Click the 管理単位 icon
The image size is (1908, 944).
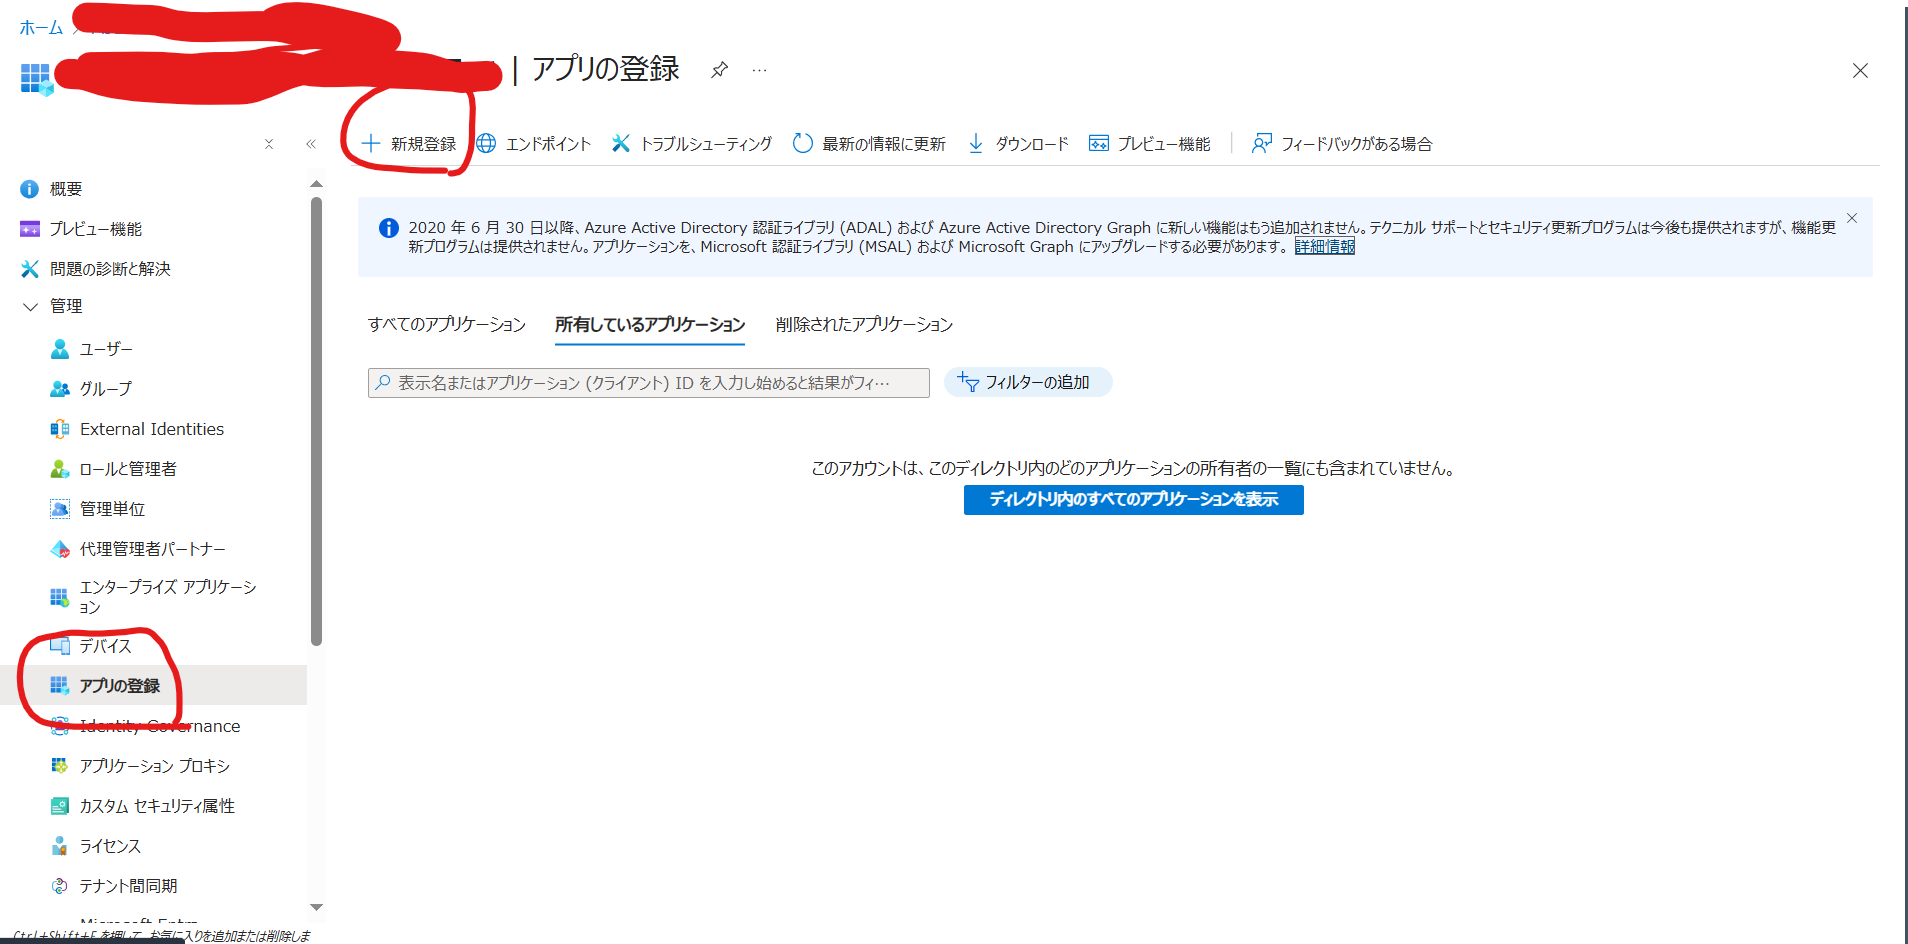coord(60,509)
